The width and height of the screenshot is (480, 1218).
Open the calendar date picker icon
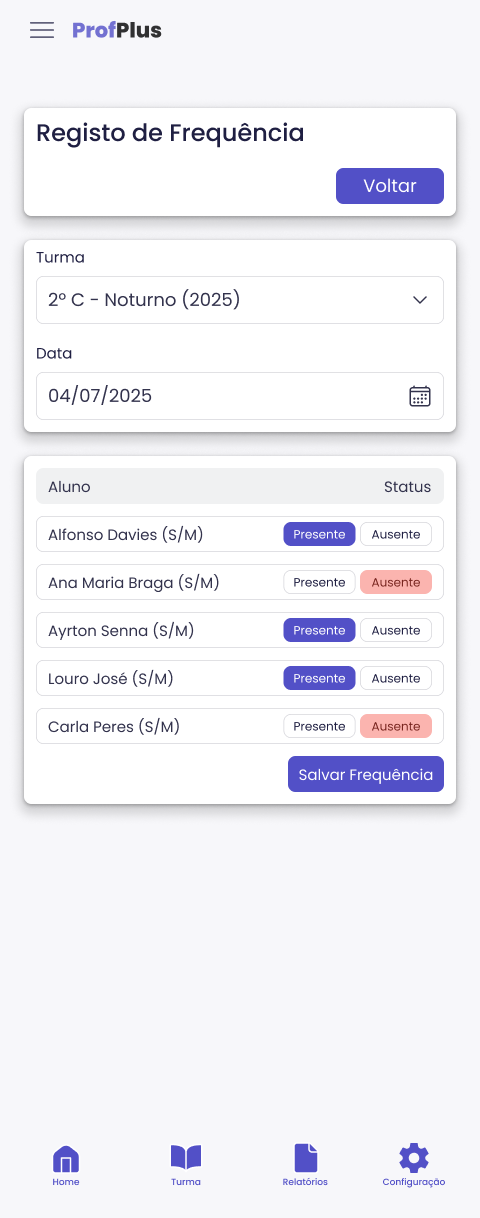click(420, 396)
